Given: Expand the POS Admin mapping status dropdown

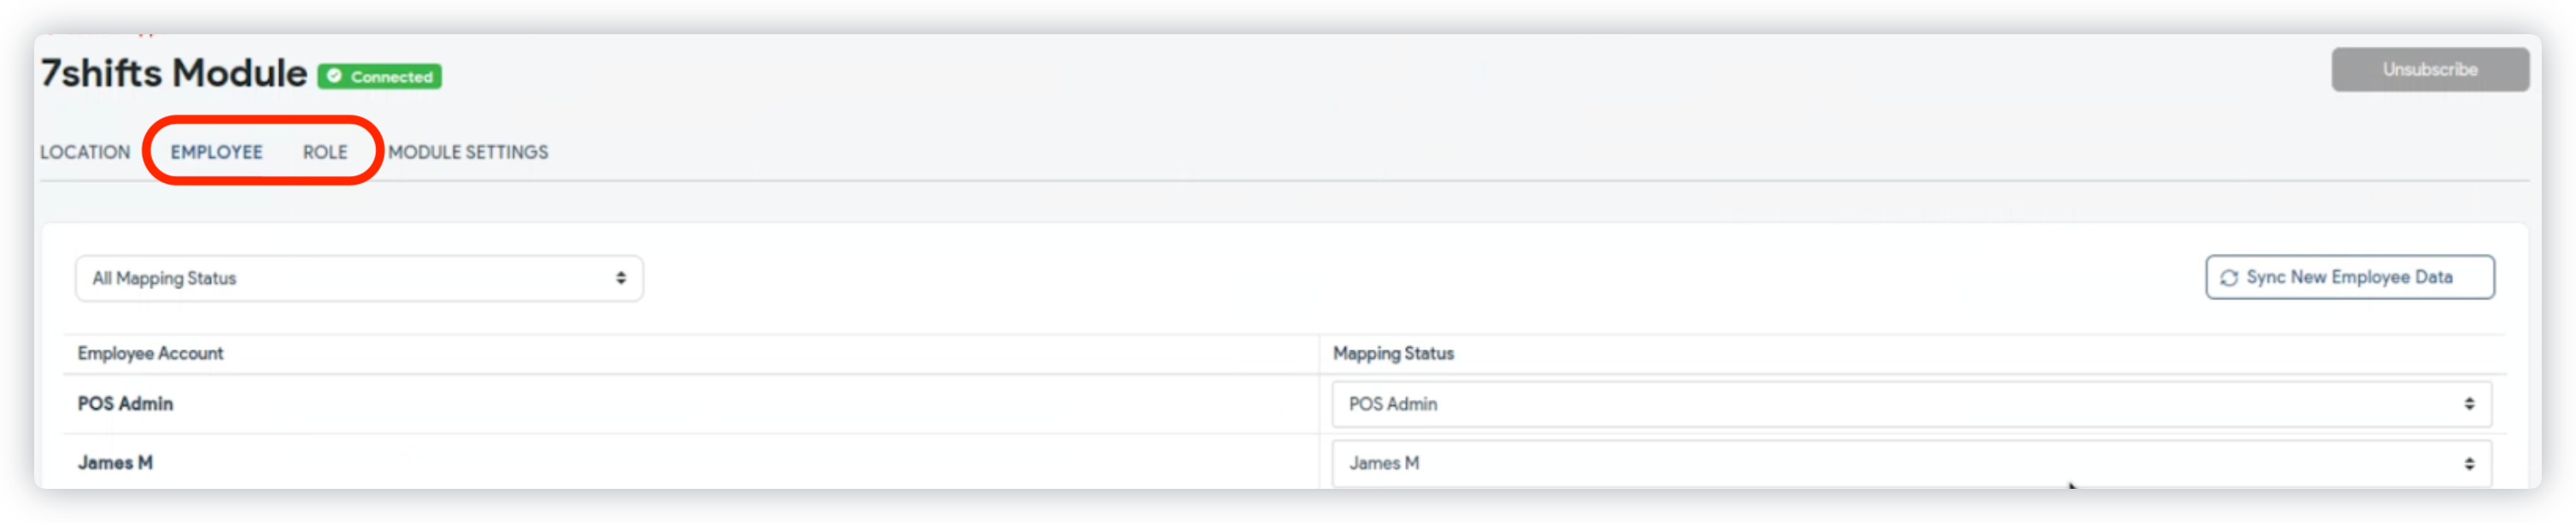Looking at the screenshot, I should [1909, 404].
